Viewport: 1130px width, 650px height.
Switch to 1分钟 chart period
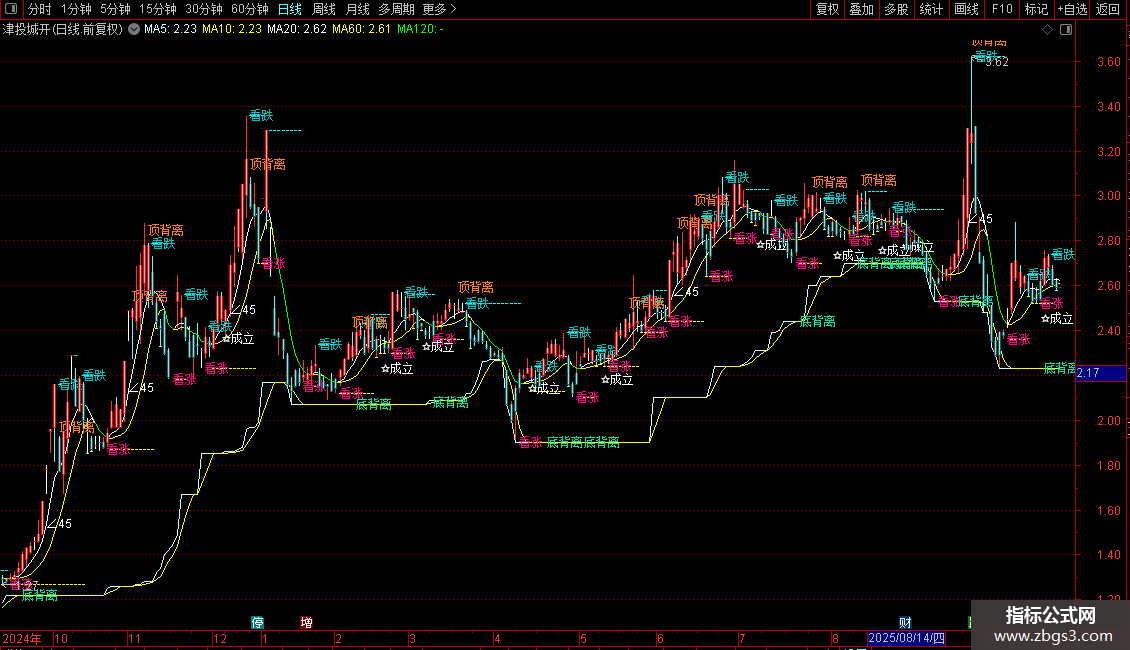(76, 9)
